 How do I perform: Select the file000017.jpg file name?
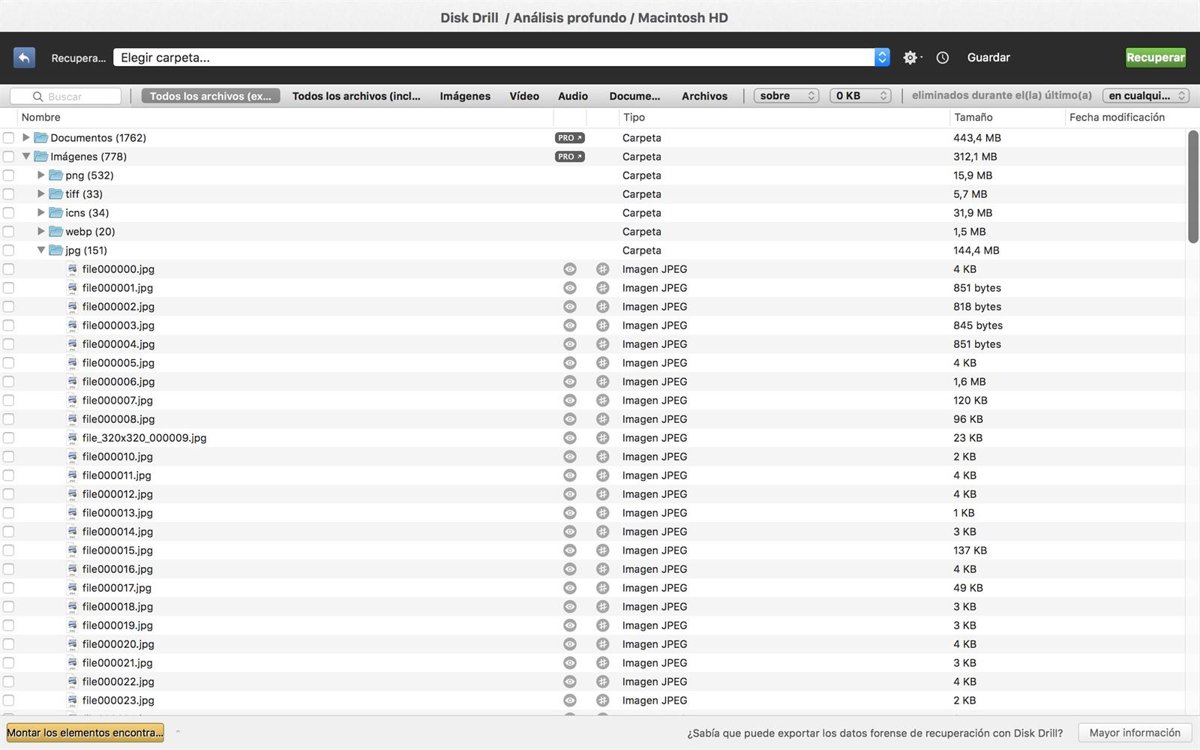click(x=117, y=588)
